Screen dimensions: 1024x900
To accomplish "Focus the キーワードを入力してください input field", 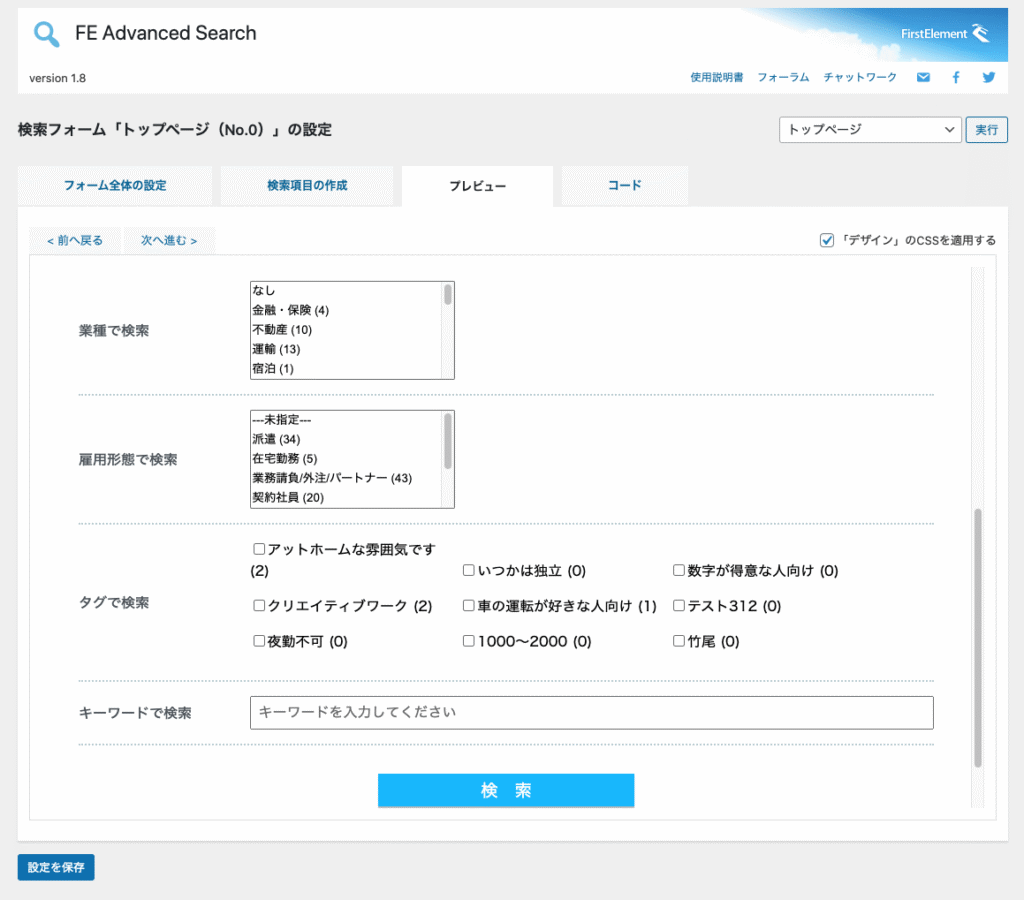I will coord(592,713).
